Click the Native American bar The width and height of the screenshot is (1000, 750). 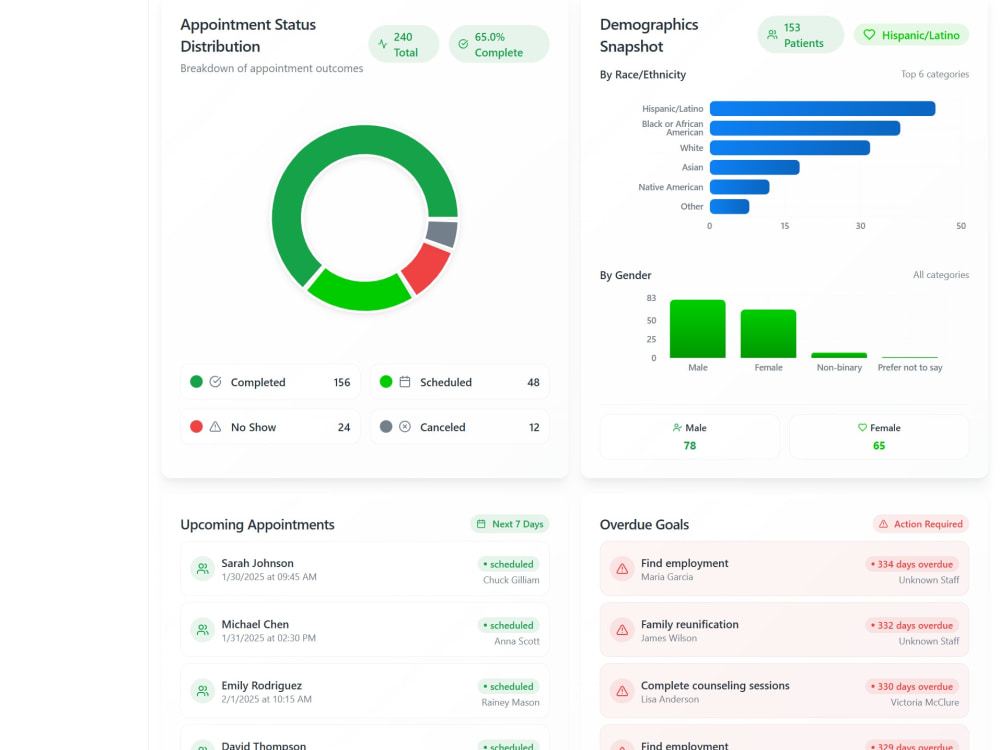(739, 187)
